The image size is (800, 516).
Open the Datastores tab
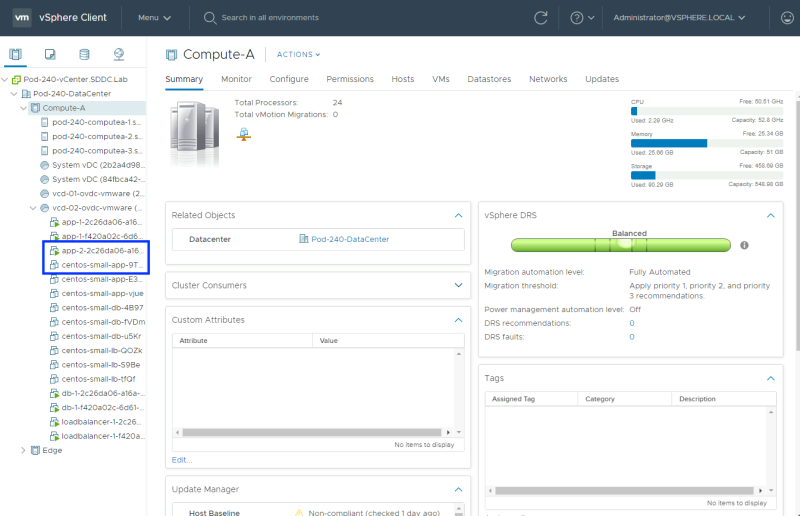pyautogui.click(x=489, y=79)
